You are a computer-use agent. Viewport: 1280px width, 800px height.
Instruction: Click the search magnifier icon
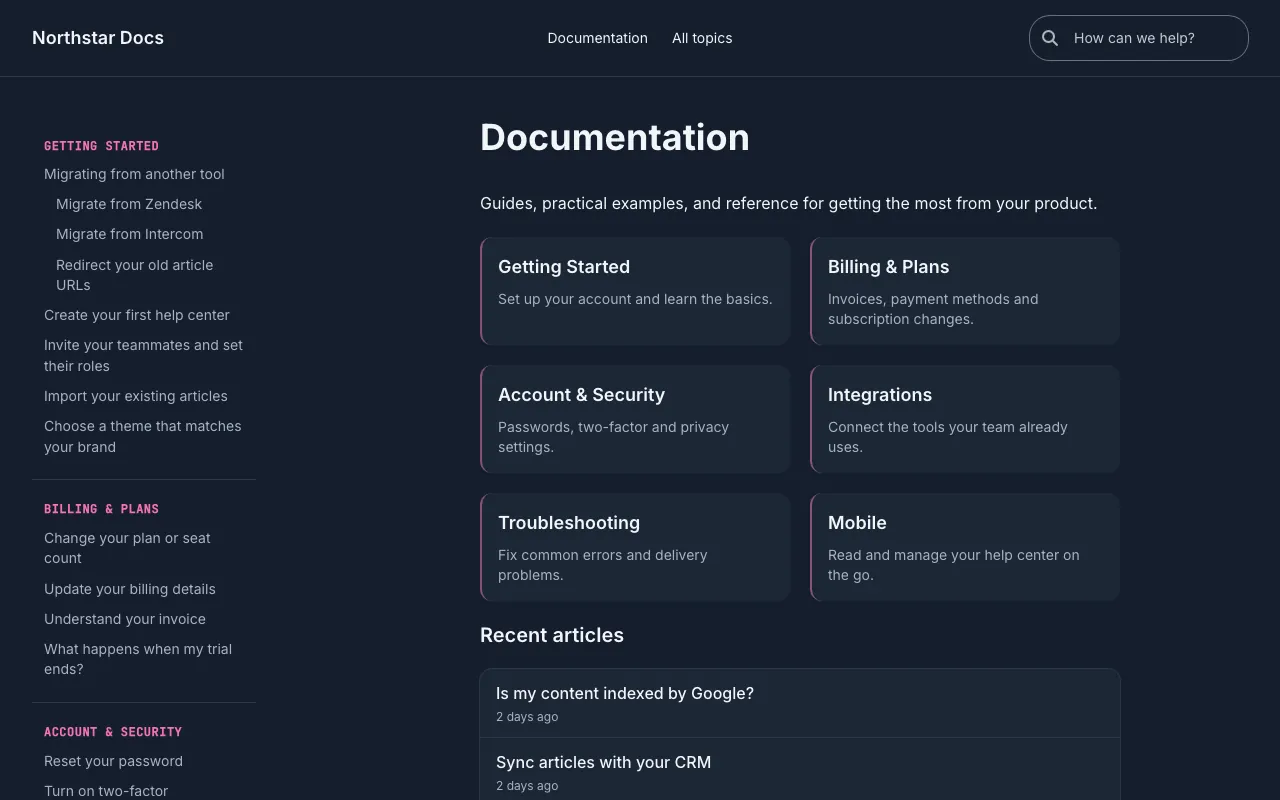pyautogui.click(x=1050, y=38)
